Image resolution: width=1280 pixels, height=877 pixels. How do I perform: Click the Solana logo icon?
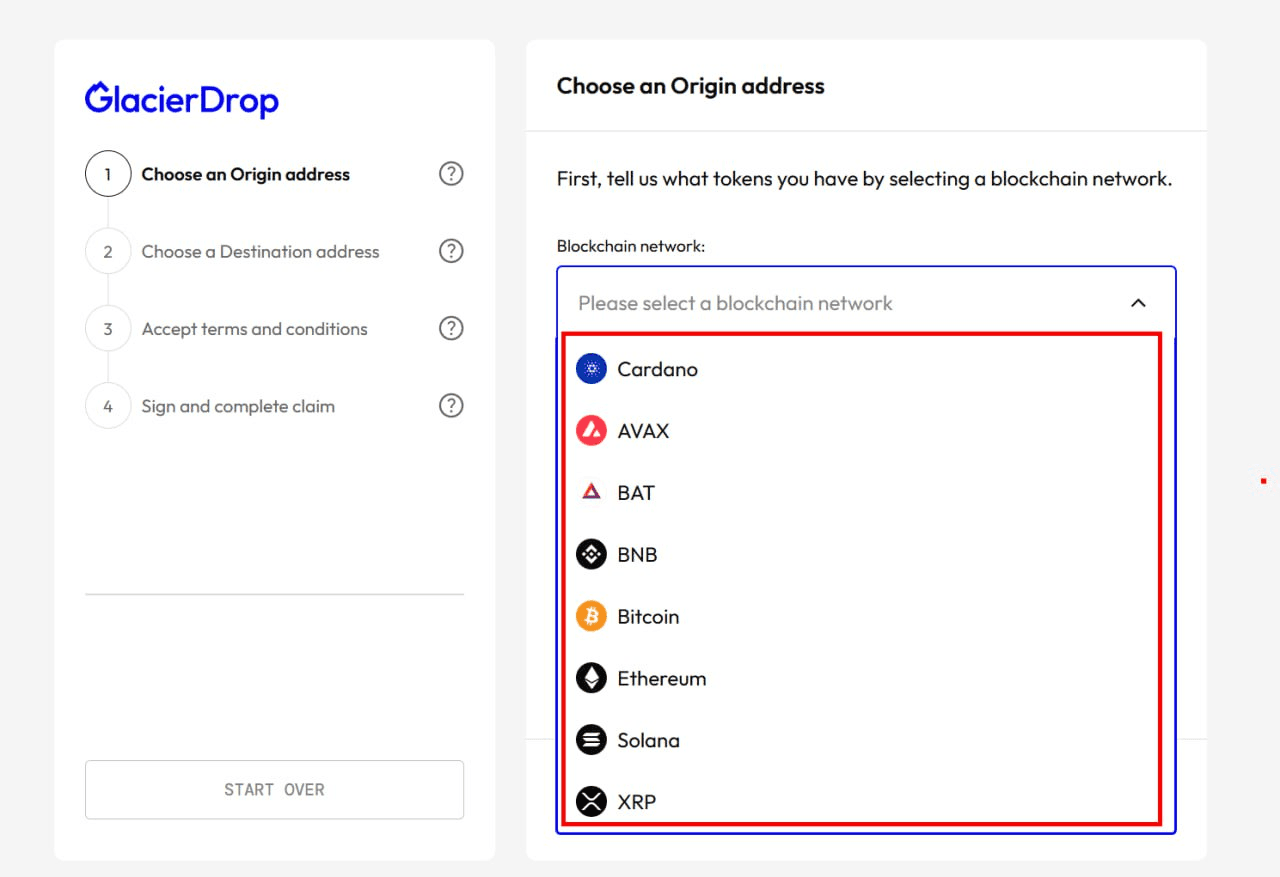tap(591, 740)
